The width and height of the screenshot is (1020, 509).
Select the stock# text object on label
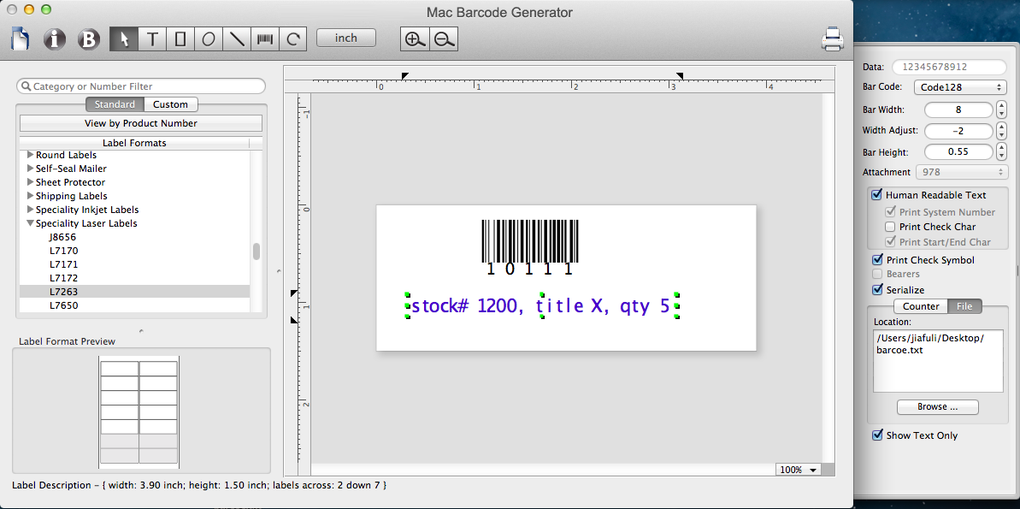(x=542, y=305)
